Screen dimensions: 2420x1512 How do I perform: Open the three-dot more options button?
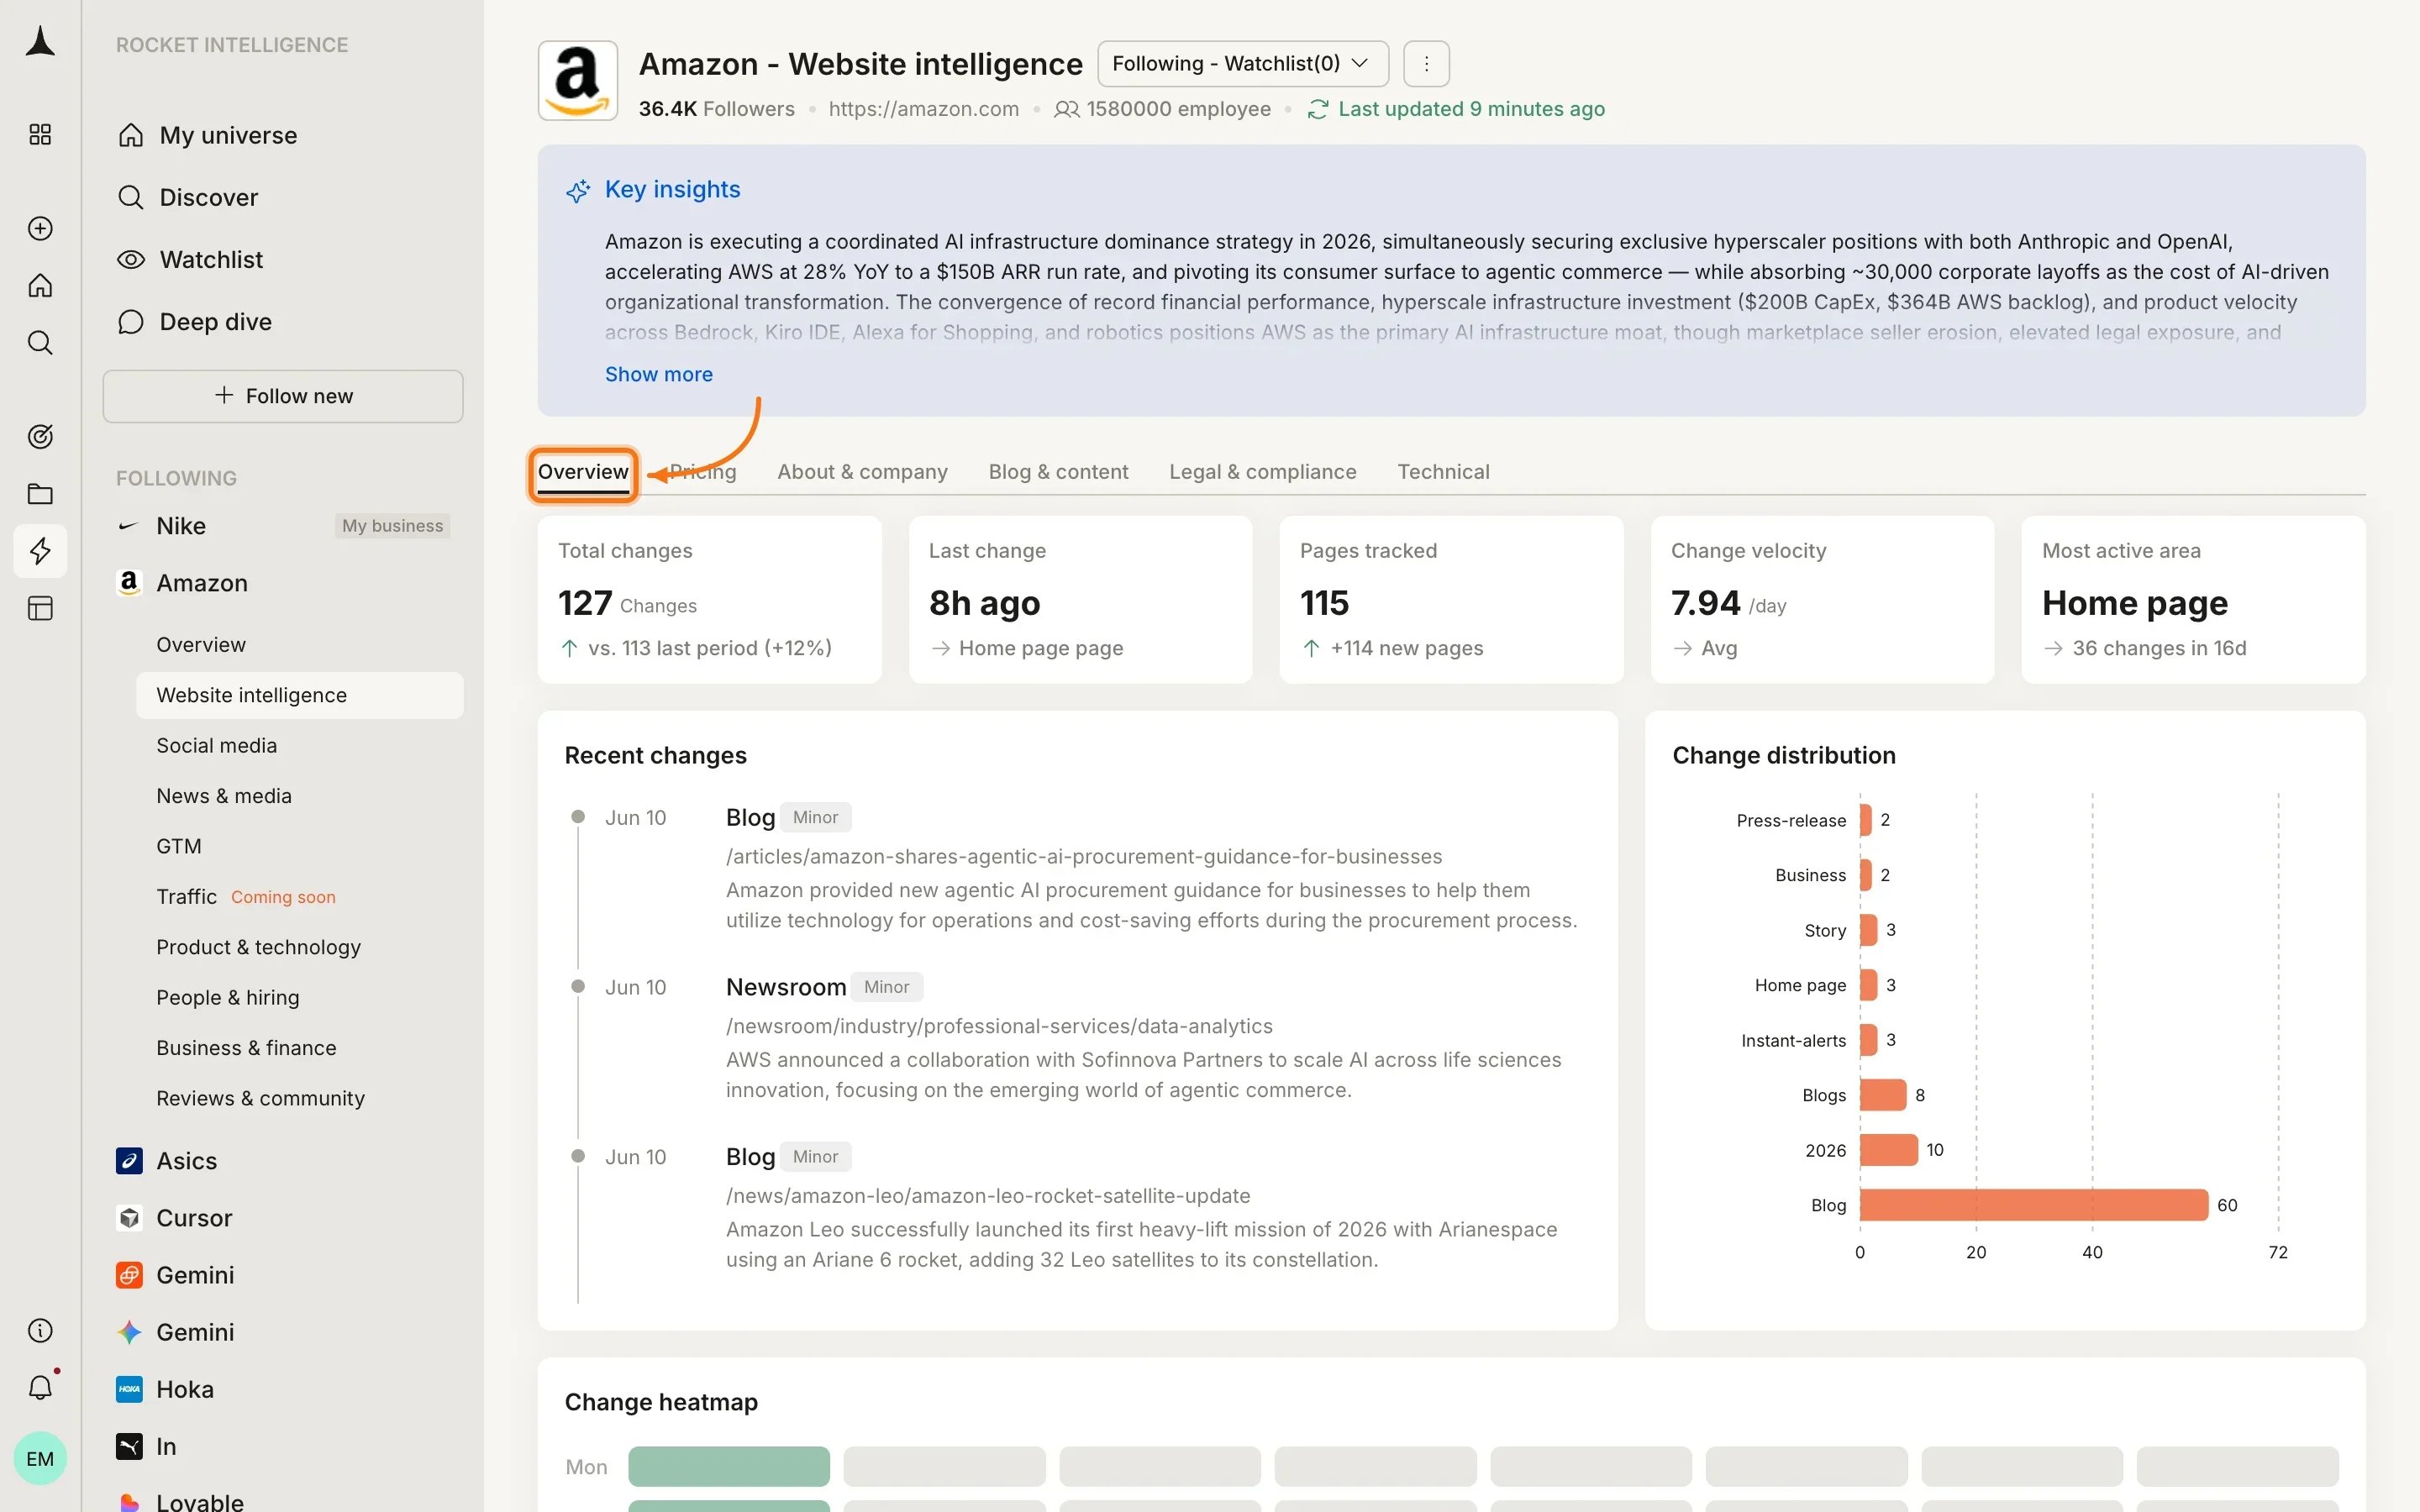coord(1426,64)
